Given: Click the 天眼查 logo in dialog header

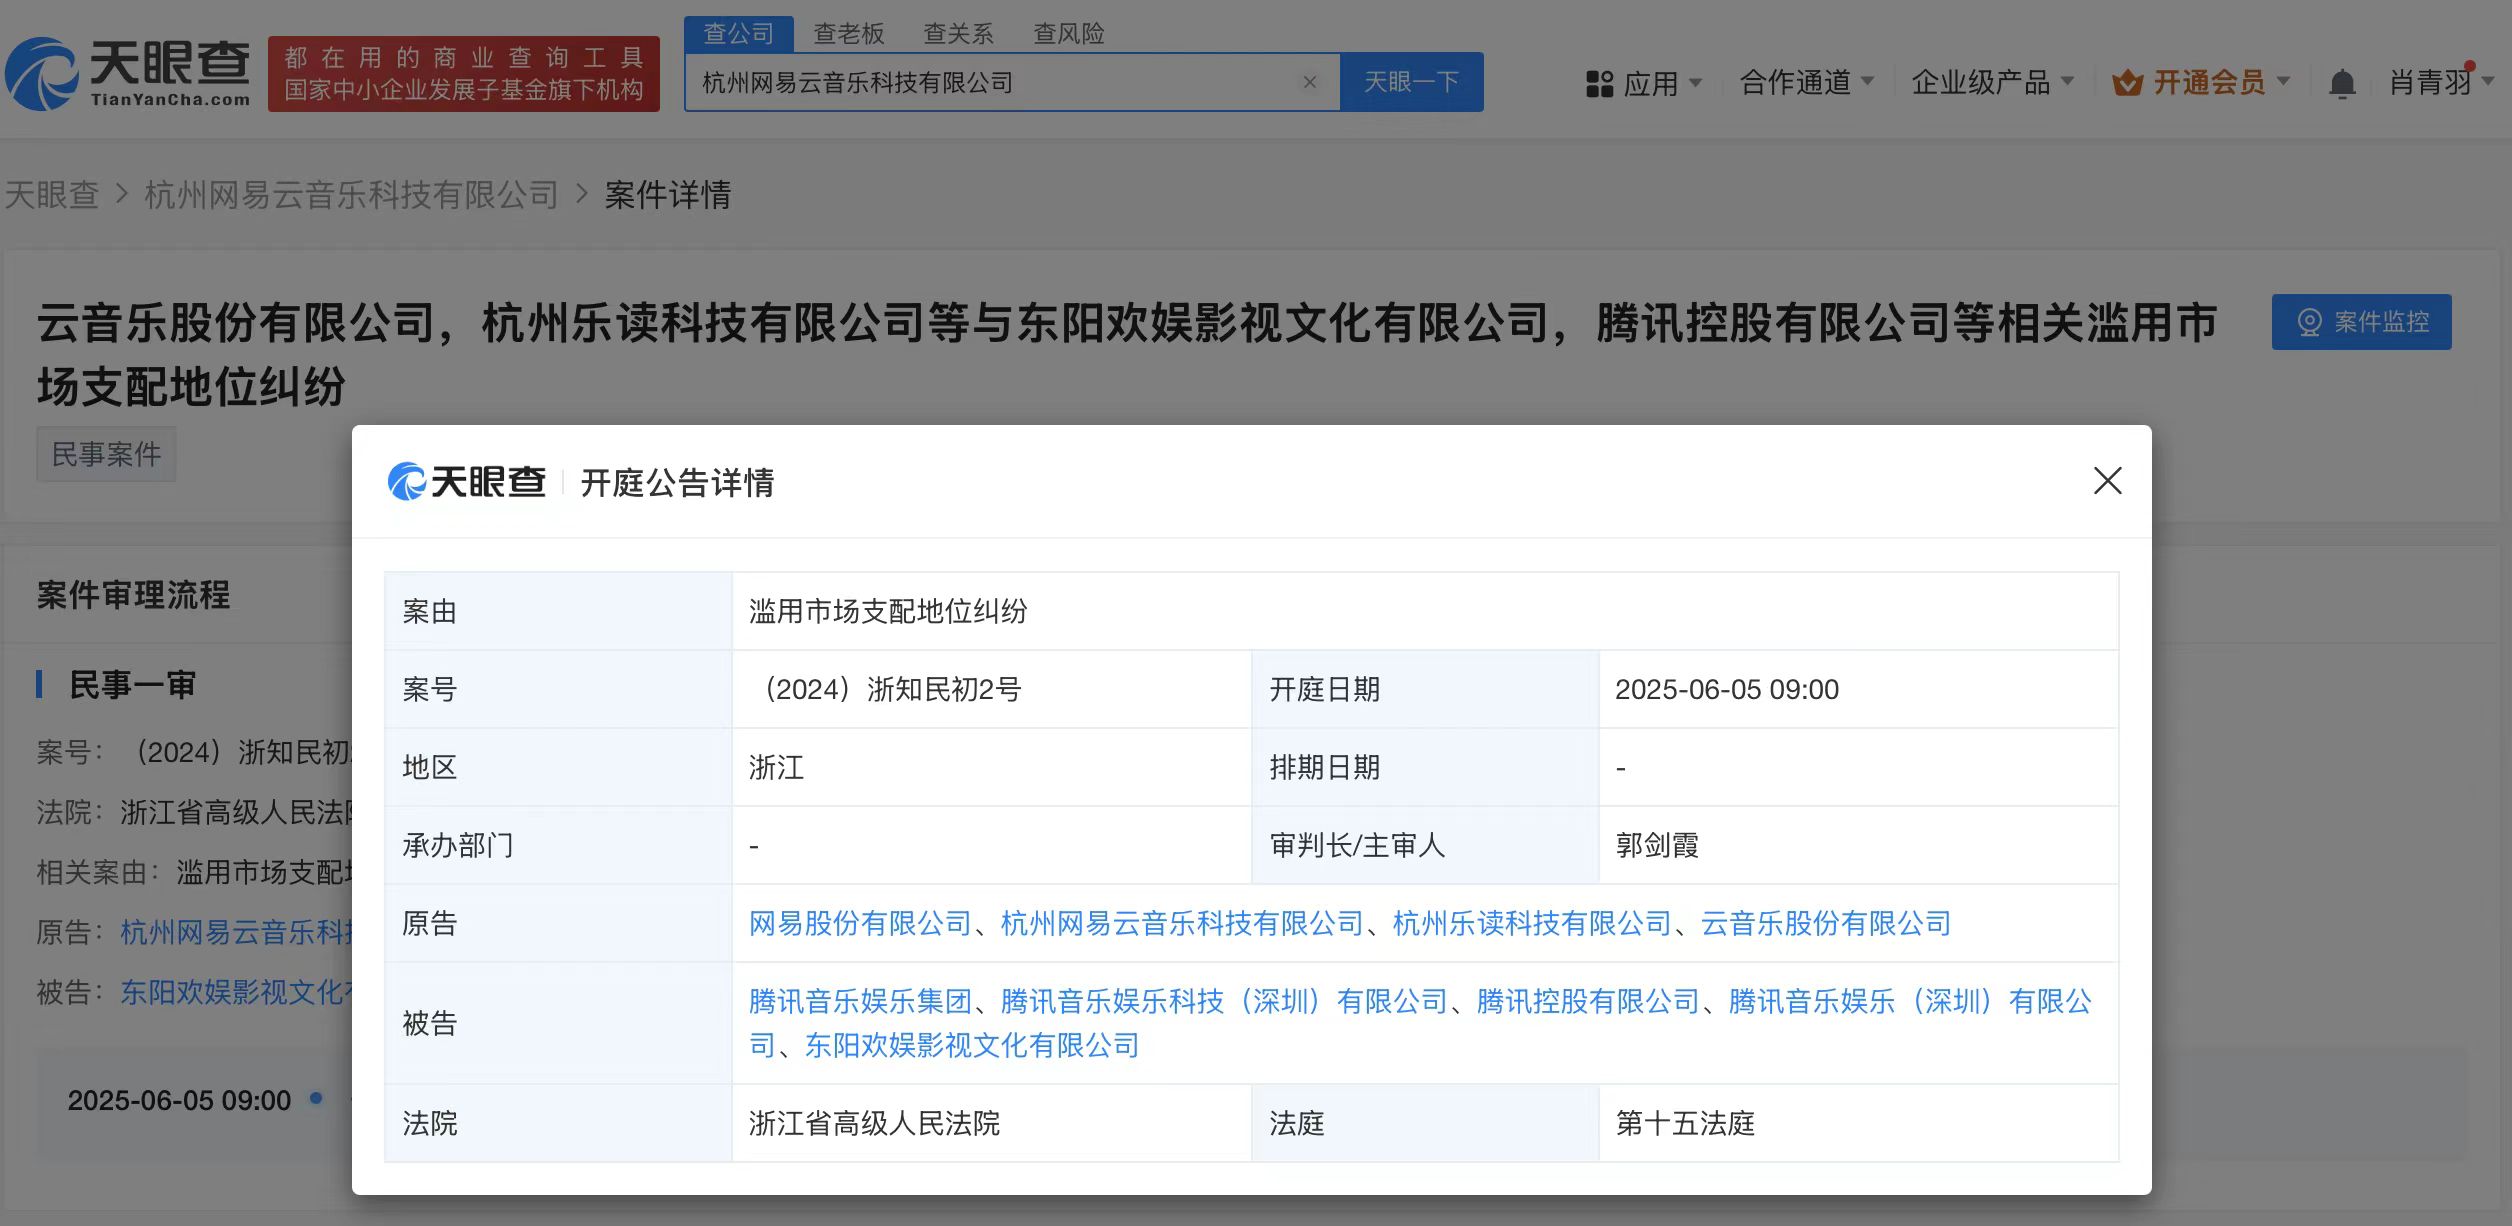Looking at the screenshot, I should [467, 482].
